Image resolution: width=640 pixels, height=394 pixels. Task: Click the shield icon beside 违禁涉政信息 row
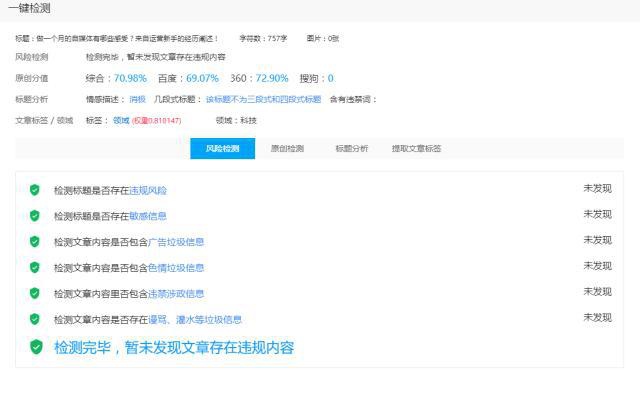coord(35,293)
